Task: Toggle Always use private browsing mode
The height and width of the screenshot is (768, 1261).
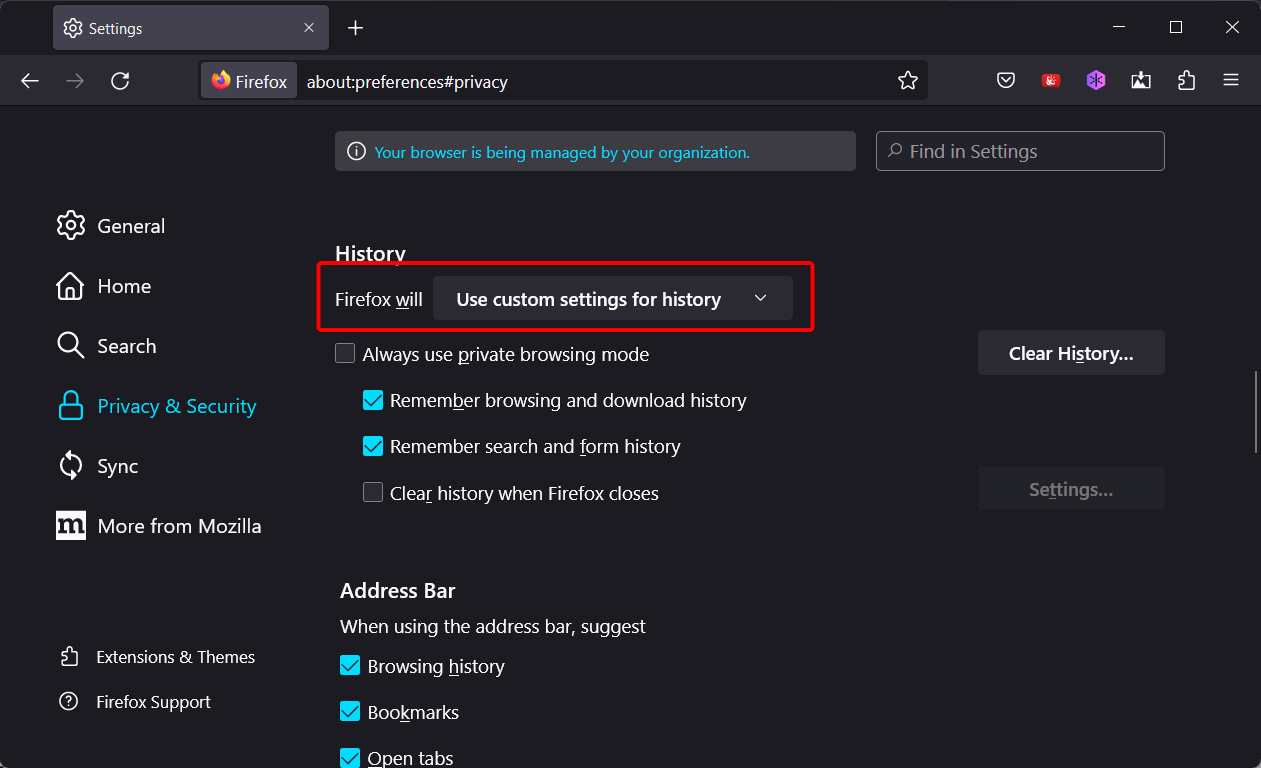Action: (x=345, y=353)
